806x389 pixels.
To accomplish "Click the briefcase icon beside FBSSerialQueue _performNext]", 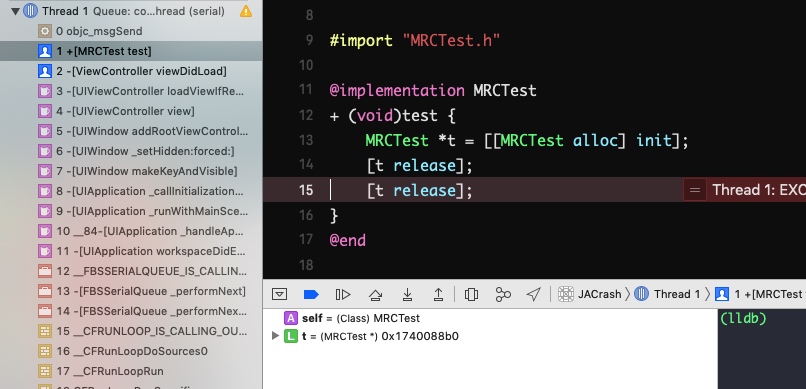I will tap(45, 291).
